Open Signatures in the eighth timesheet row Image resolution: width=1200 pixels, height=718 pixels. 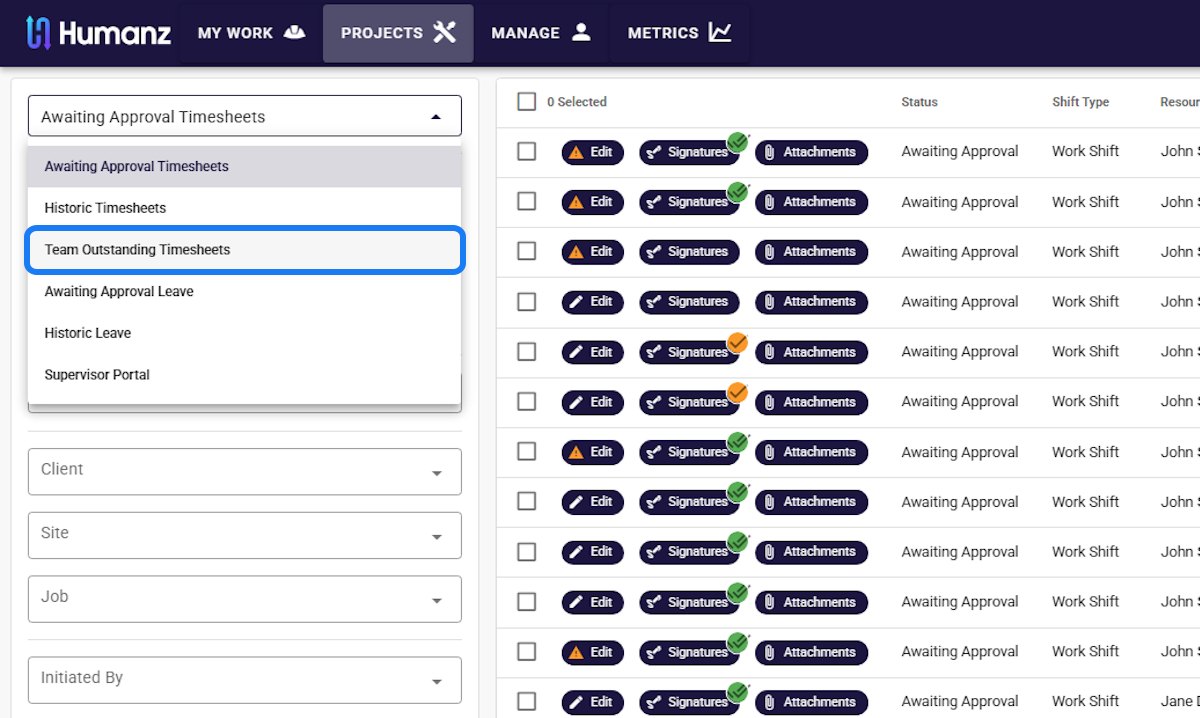689,502
